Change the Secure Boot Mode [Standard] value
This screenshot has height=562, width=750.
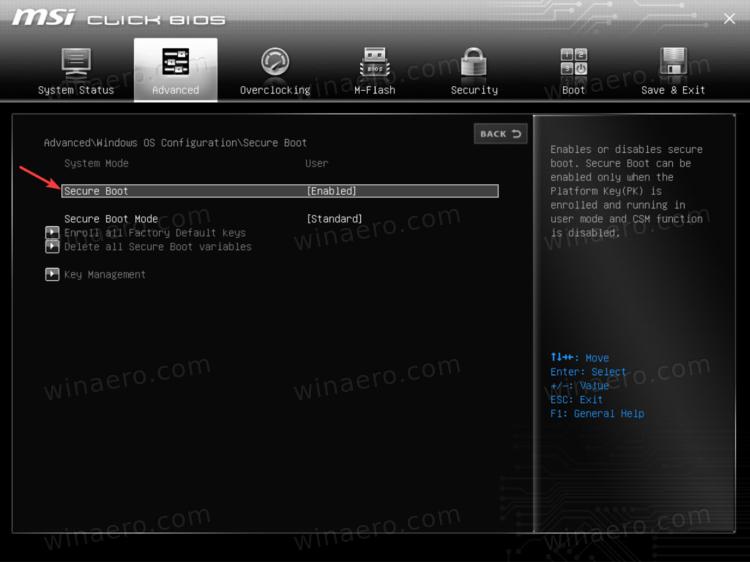click(x=334, y=219)
